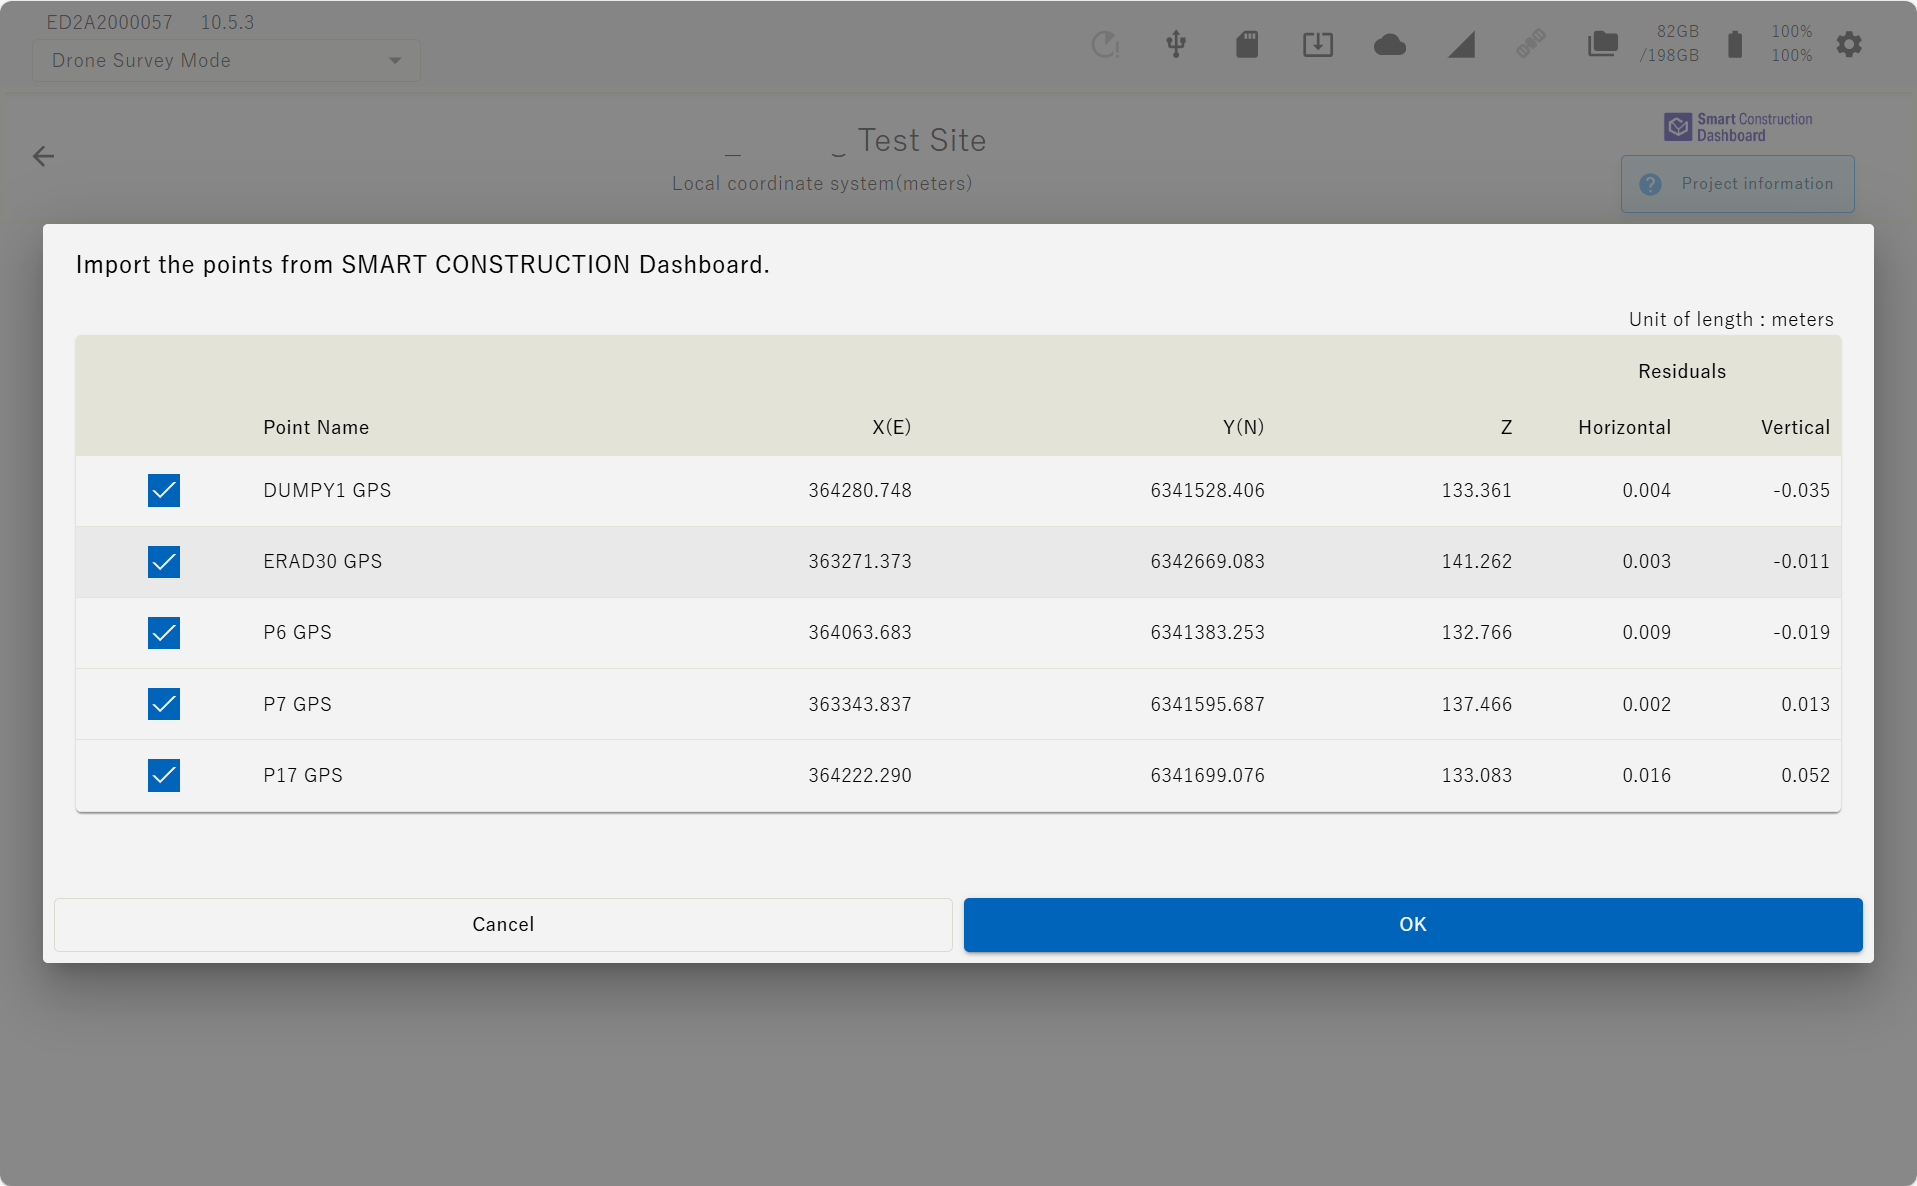This screenshot has height=1186, width=1917.
Task: Open Project information
Action: coord(1738,184)
